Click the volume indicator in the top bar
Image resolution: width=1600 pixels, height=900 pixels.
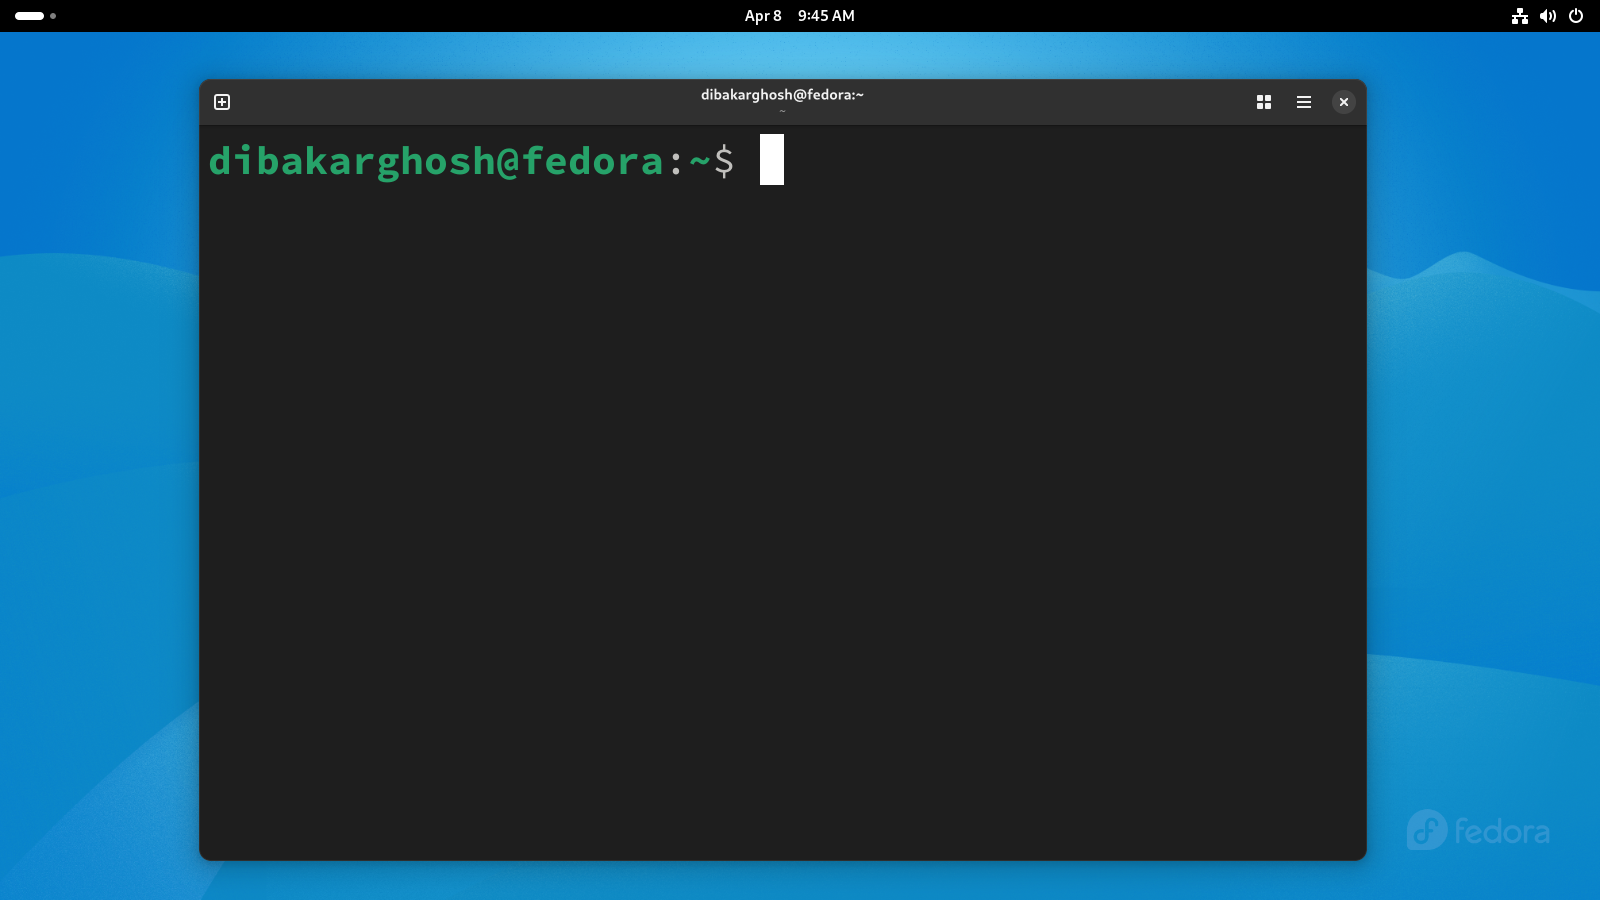click(1548, 16)
